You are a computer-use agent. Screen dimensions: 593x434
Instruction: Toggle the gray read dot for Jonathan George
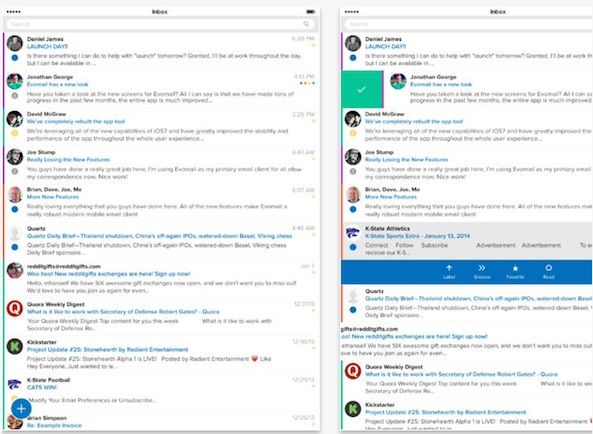15,96
